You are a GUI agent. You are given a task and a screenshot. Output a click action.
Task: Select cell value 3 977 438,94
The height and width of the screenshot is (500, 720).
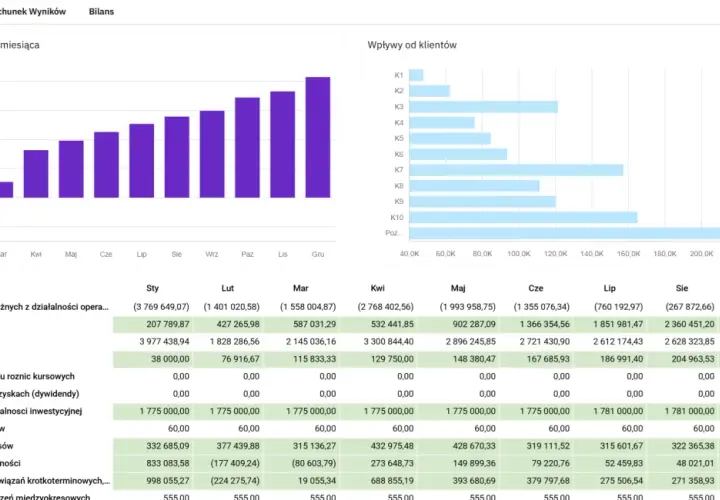(164, 342)
